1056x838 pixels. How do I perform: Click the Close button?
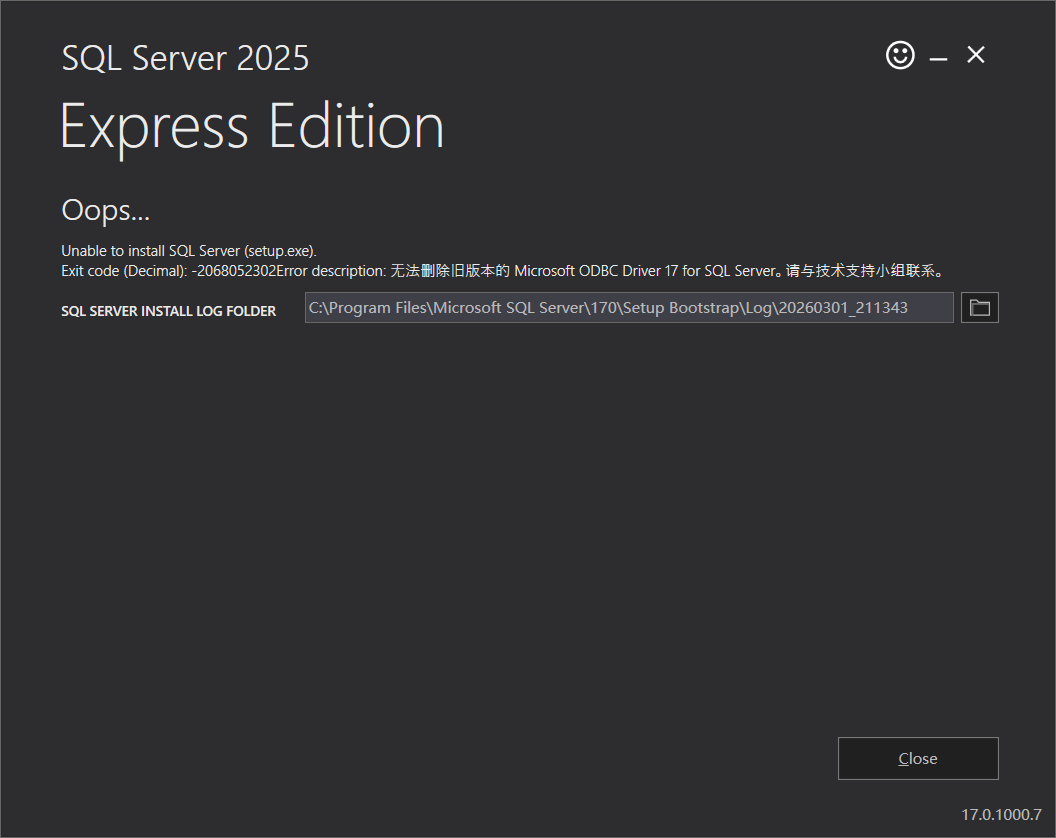918,759
